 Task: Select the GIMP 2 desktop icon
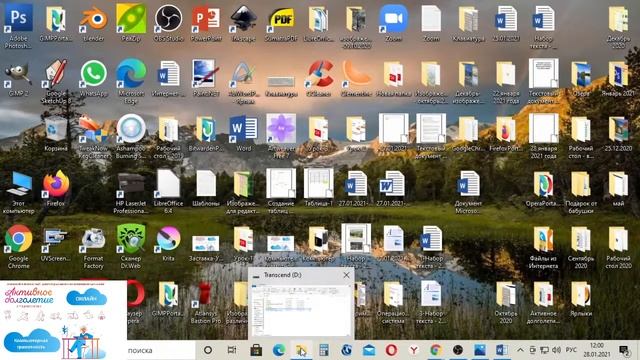18,78
